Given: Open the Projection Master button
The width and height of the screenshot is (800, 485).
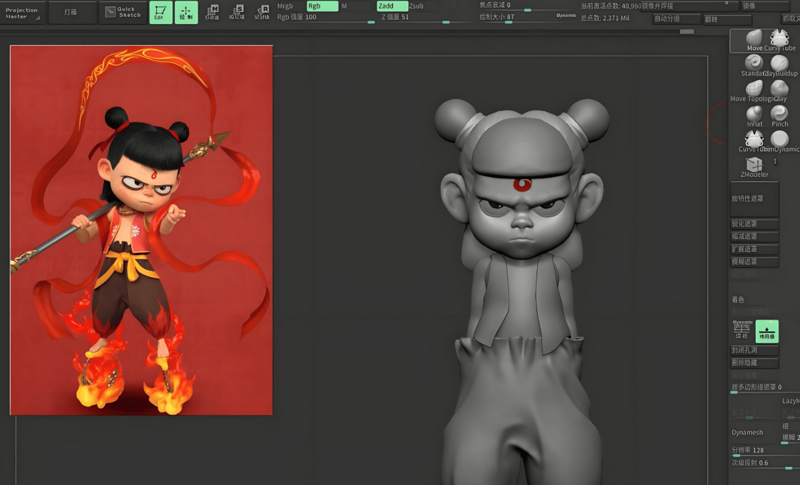Looking at the screenshot, I should pos(22,13).
